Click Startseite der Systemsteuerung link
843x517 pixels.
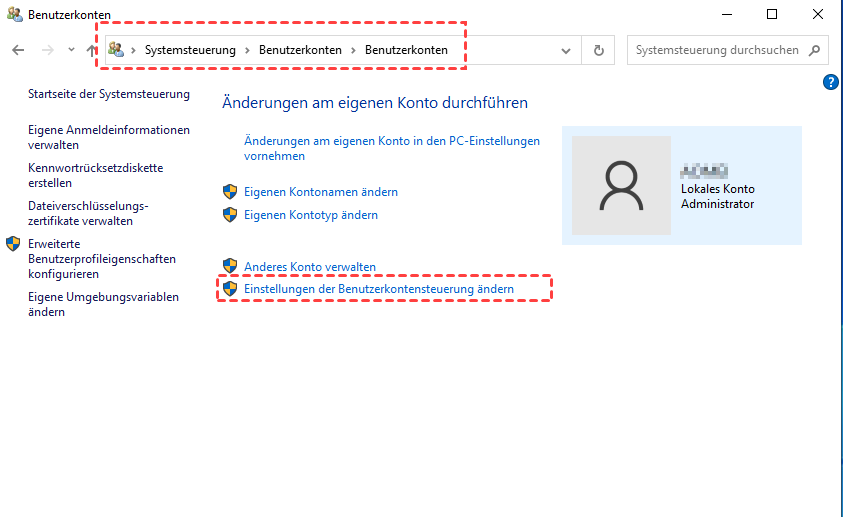pyautogui.click(x=109, y=94)
